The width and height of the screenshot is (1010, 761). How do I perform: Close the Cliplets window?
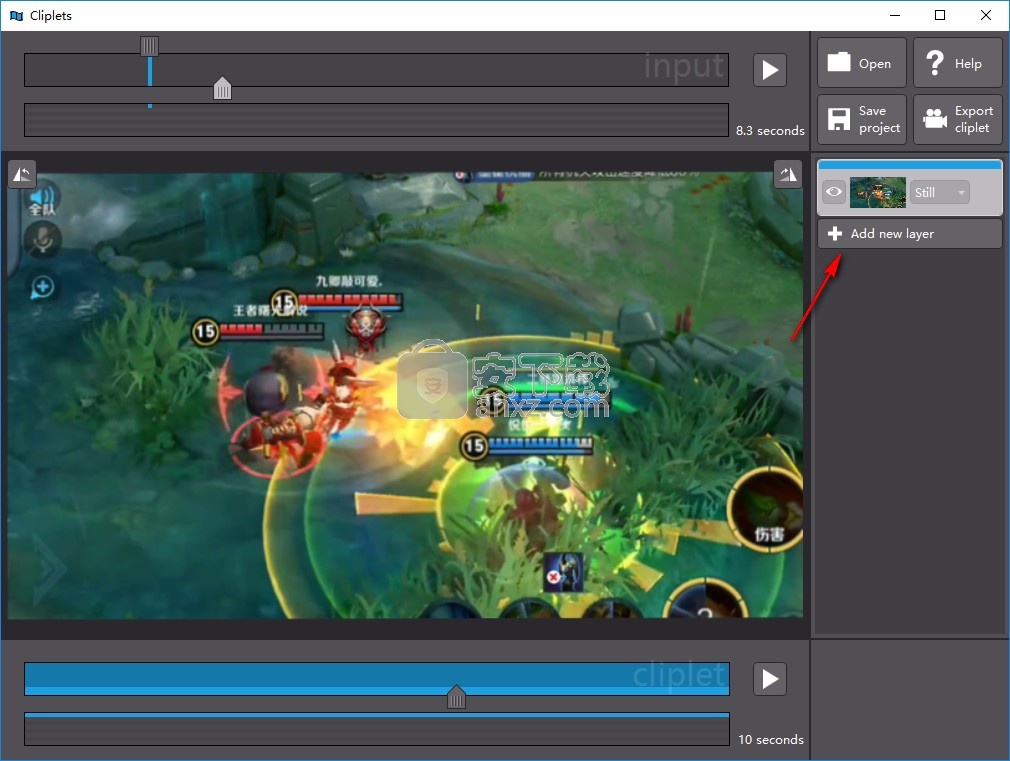pos(986,15)
